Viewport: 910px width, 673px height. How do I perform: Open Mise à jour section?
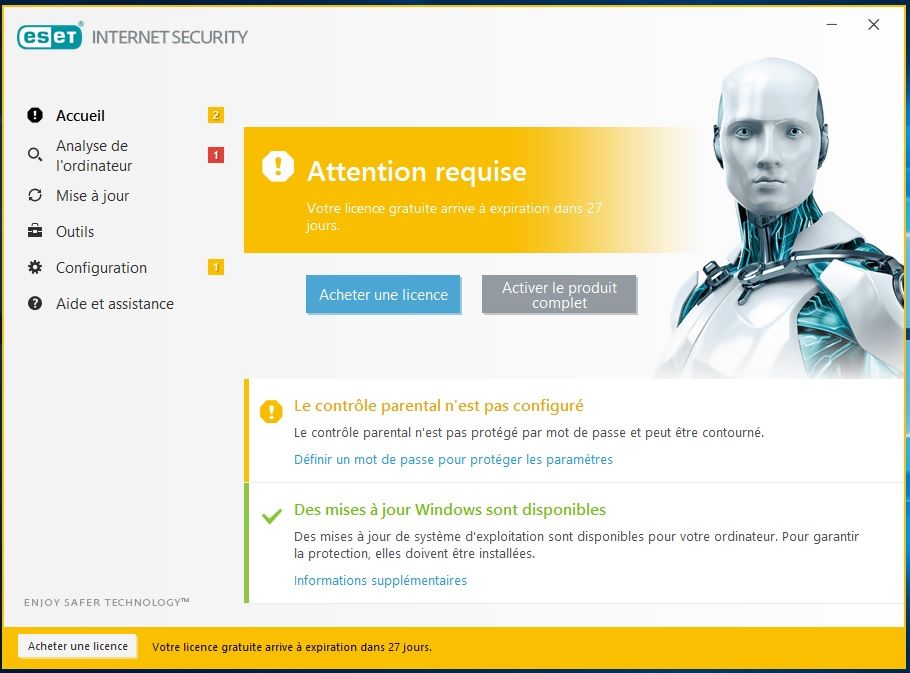[x=92, y=196]
